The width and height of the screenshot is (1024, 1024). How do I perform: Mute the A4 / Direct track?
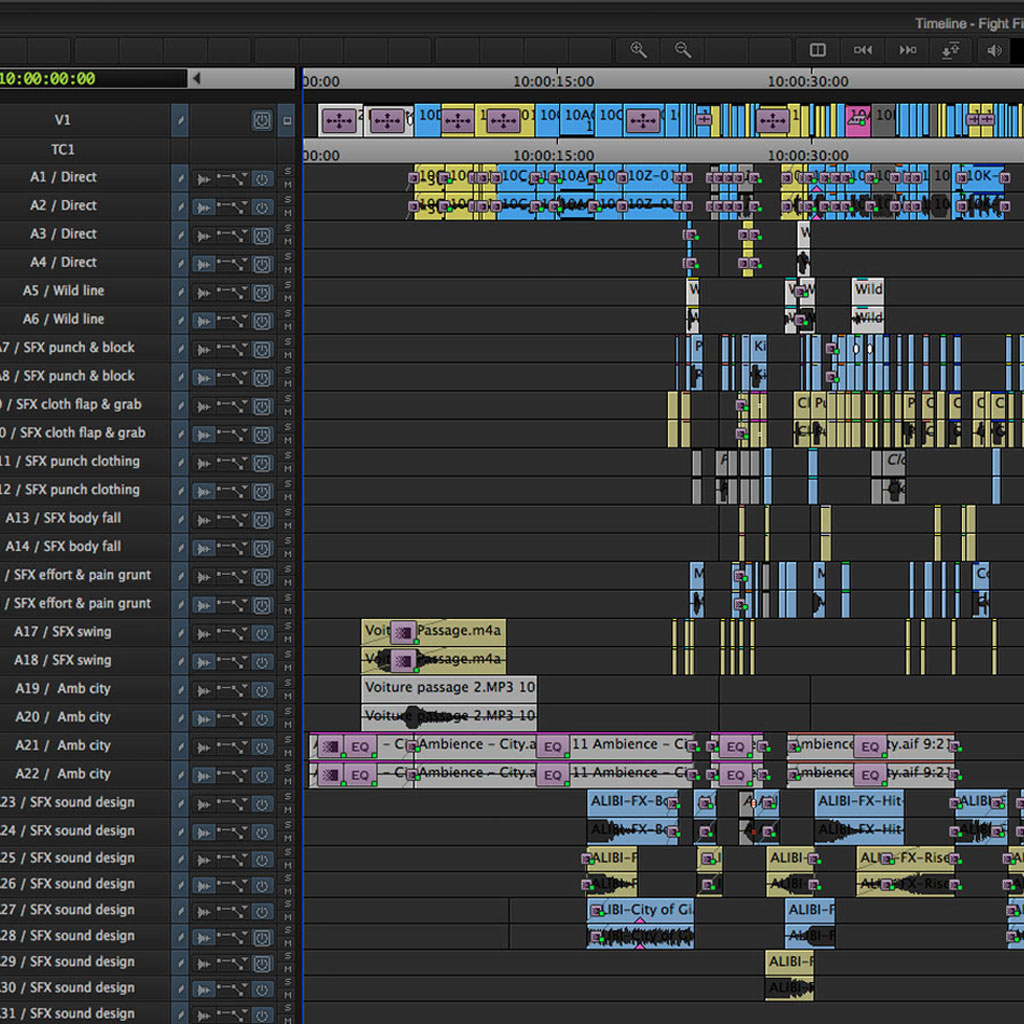(287, 270)
